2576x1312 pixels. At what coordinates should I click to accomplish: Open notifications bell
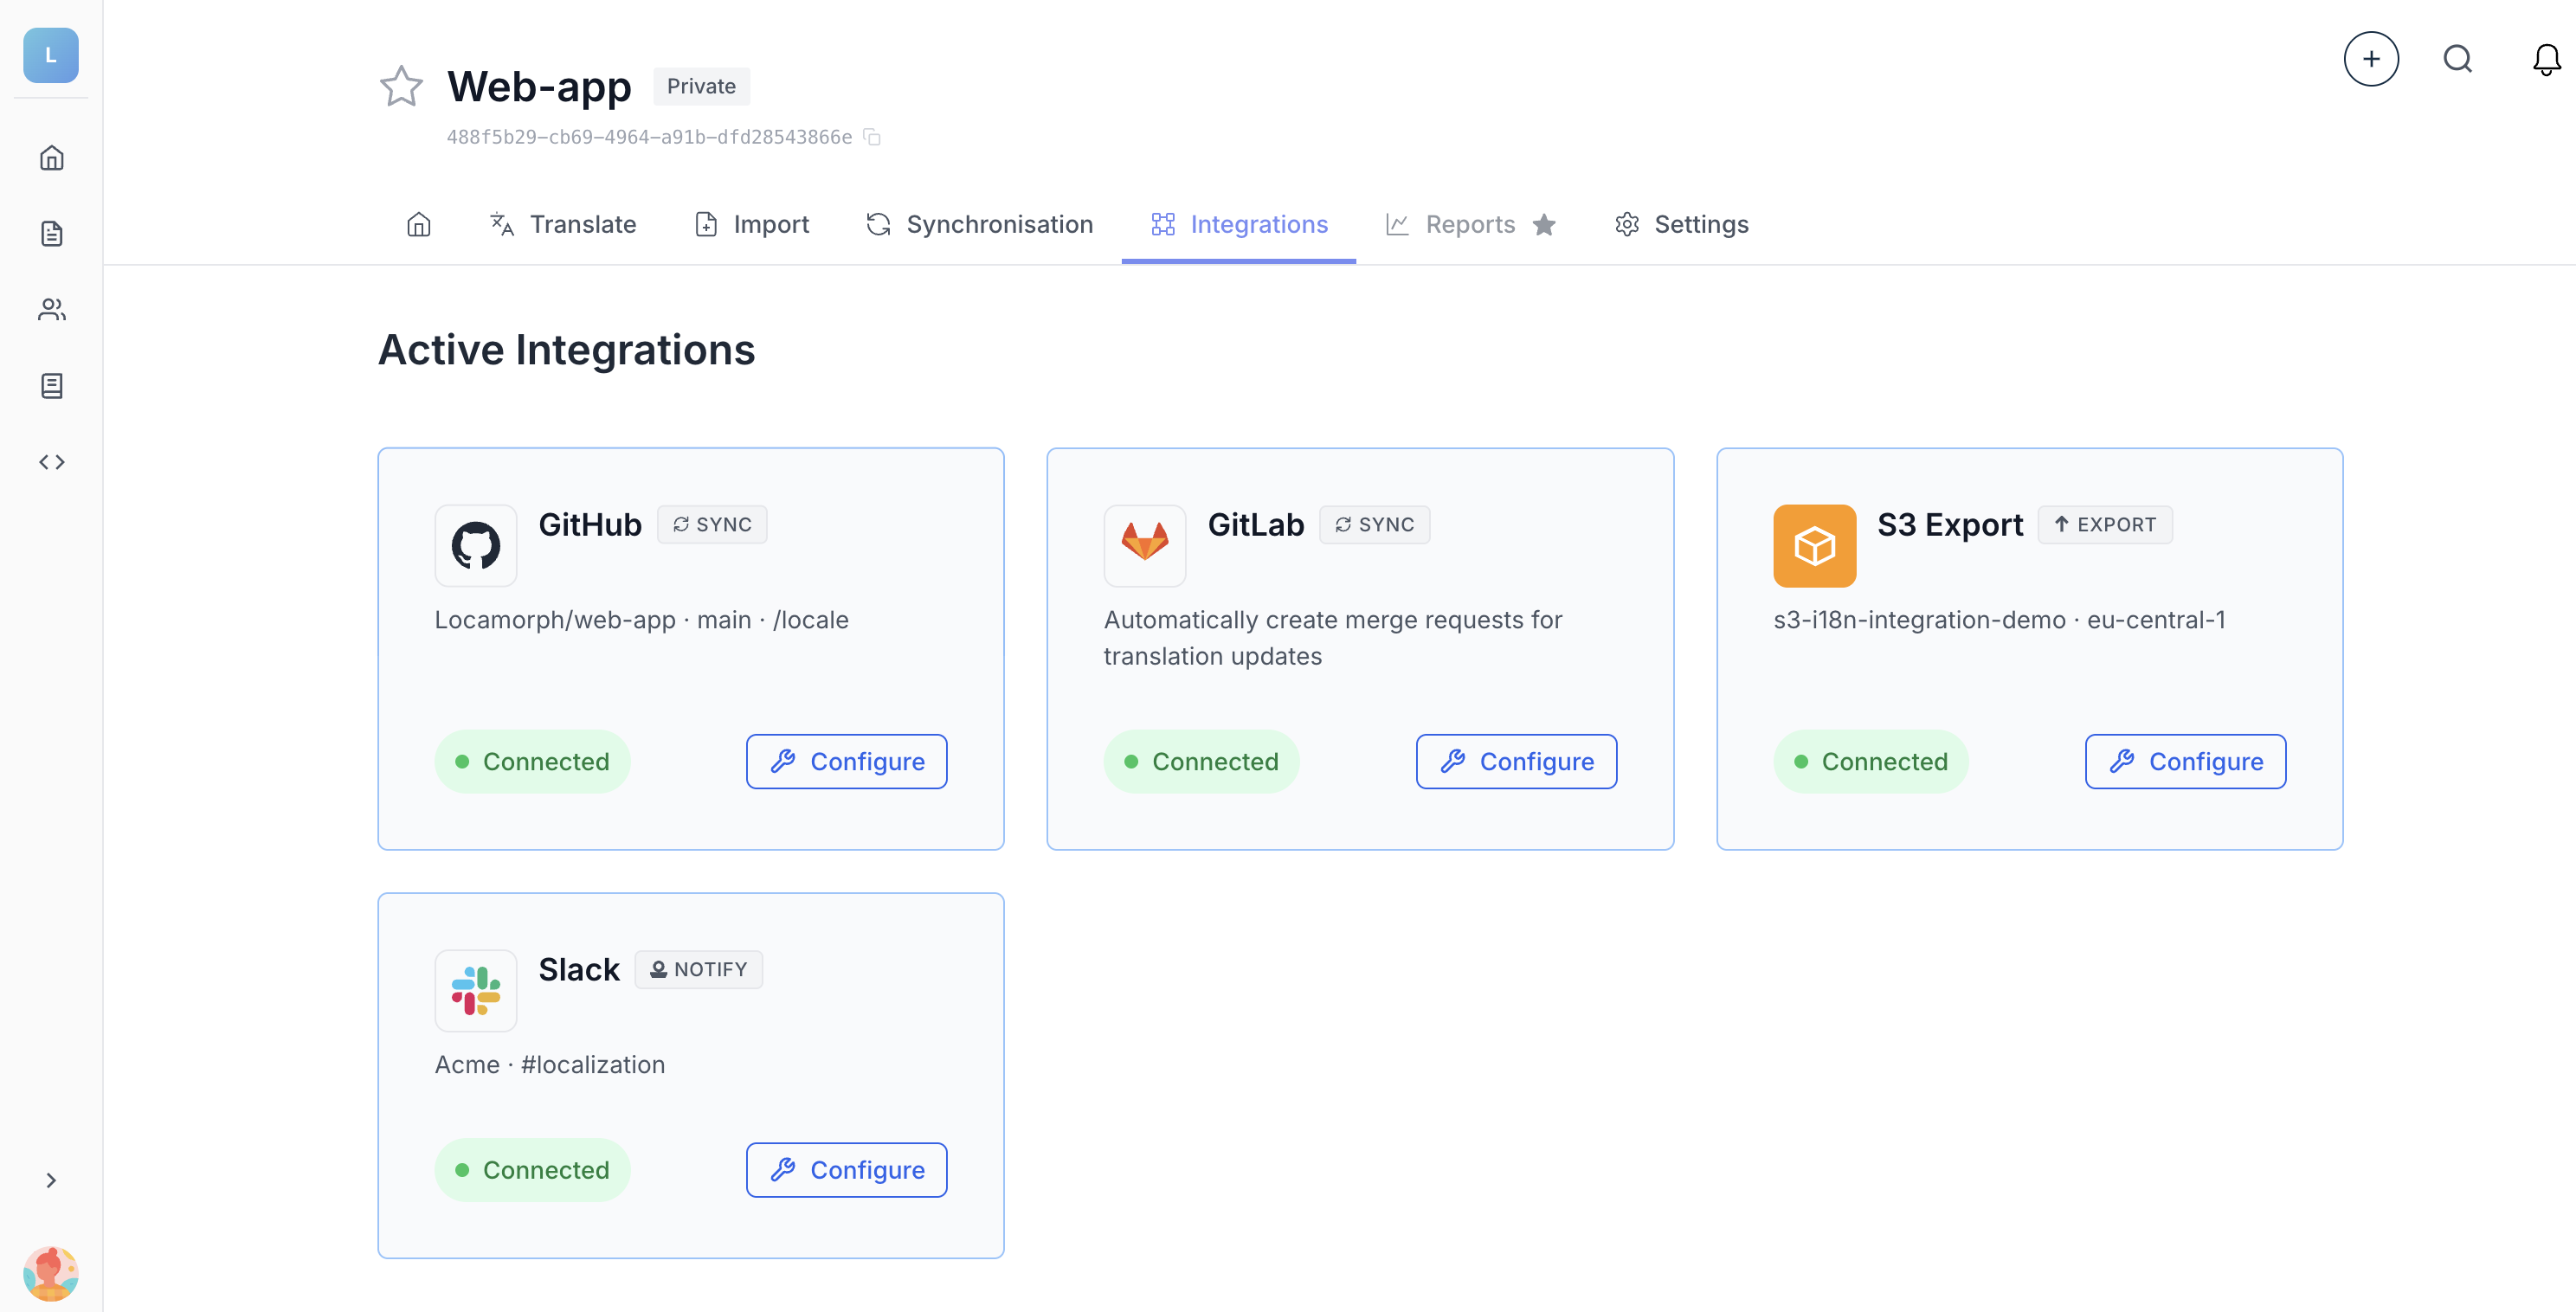(2546, 59)
